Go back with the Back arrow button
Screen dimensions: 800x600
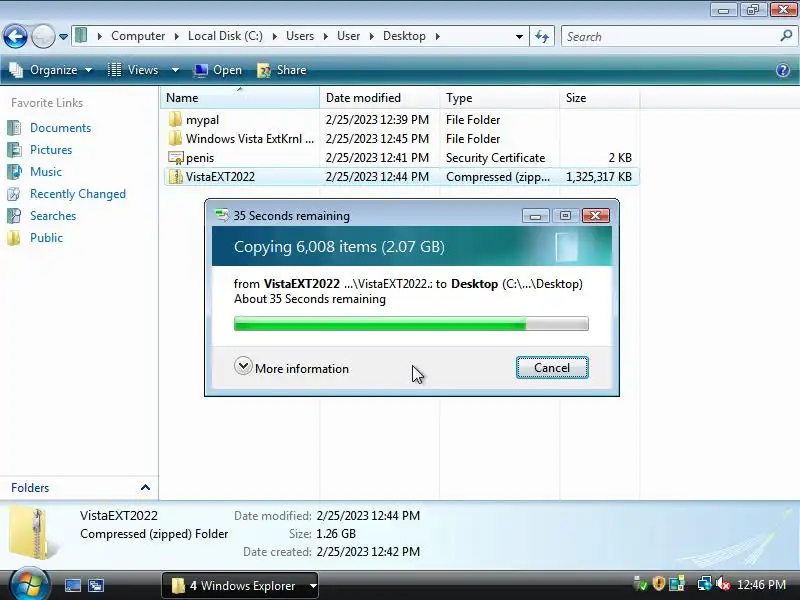[x=15, y=36]
